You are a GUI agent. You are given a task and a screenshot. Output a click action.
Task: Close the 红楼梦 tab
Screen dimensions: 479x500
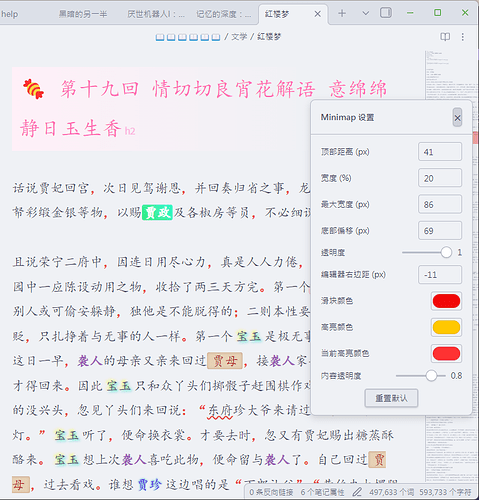coord(318,14)
